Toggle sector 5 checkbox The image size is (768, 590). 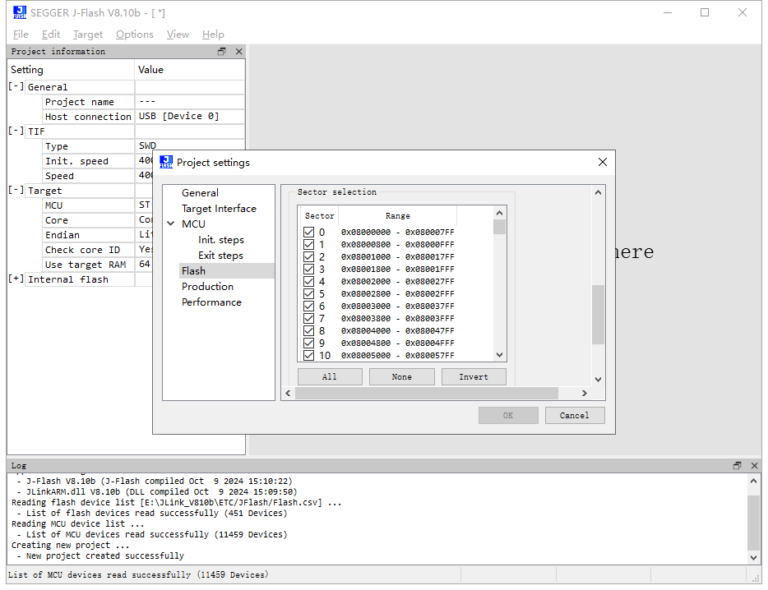point(309,294)
